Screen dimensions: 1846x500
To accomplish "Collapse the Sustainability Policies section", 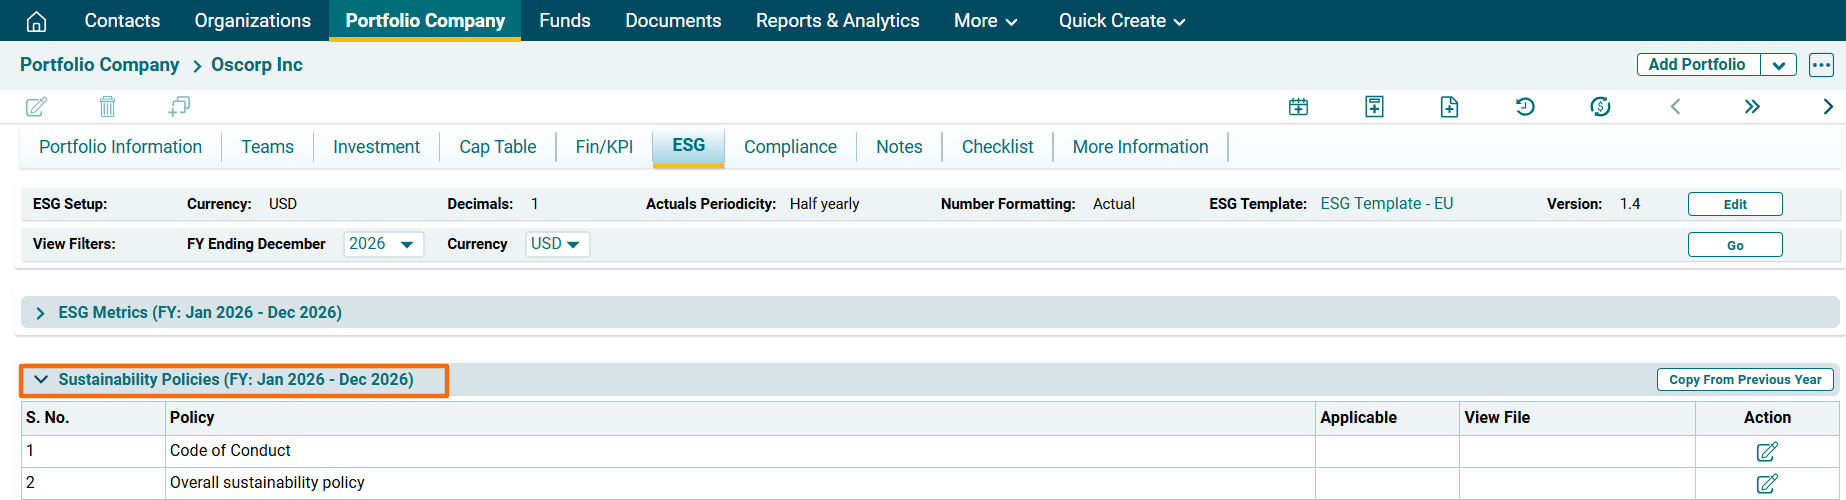I will [41, 380].
